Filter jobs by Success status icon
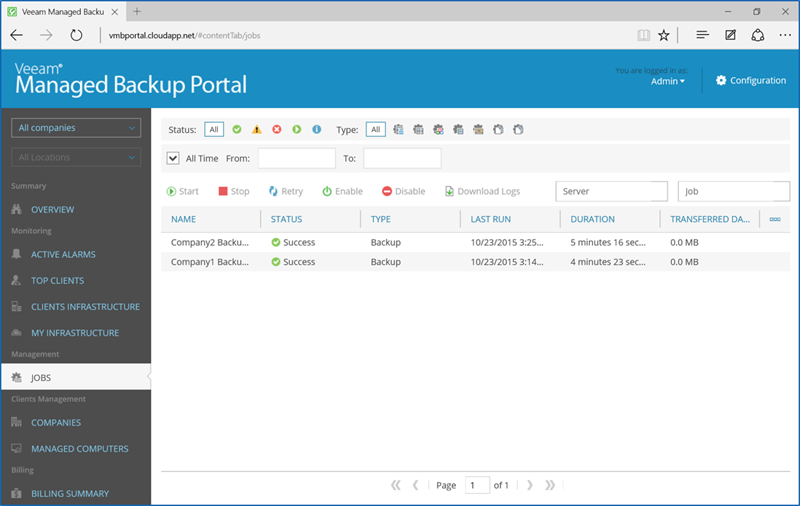The height and width of the screenshot is (506, 800). click(237, 130)
